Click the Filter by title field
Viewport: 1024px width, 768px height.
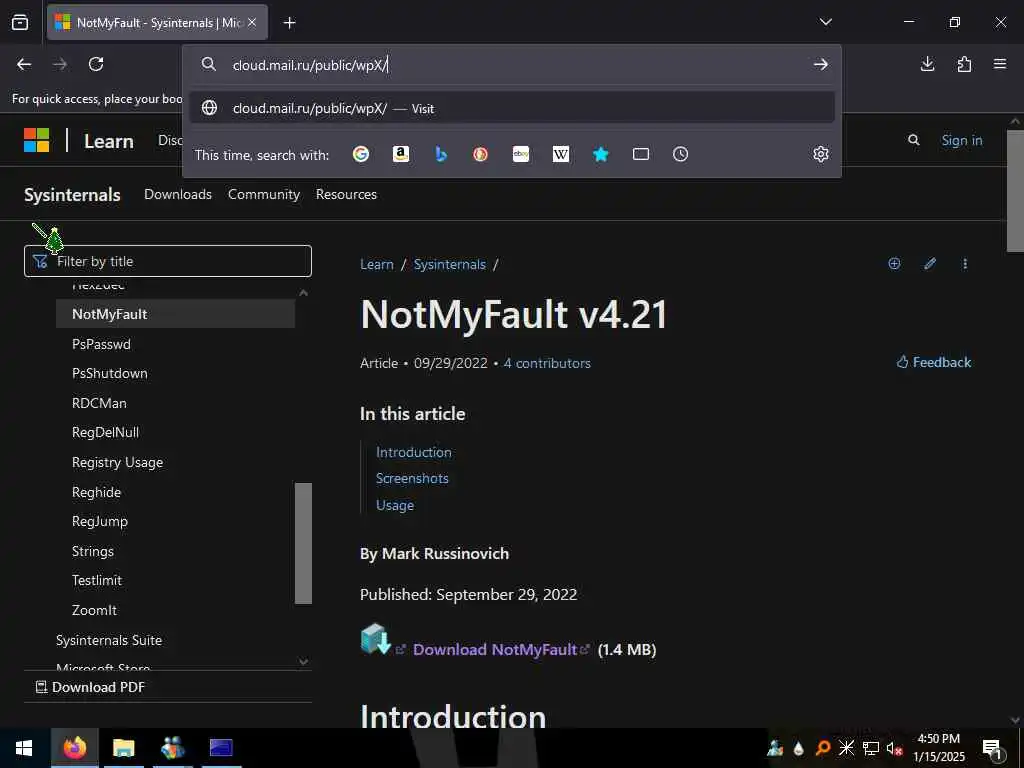168,261
